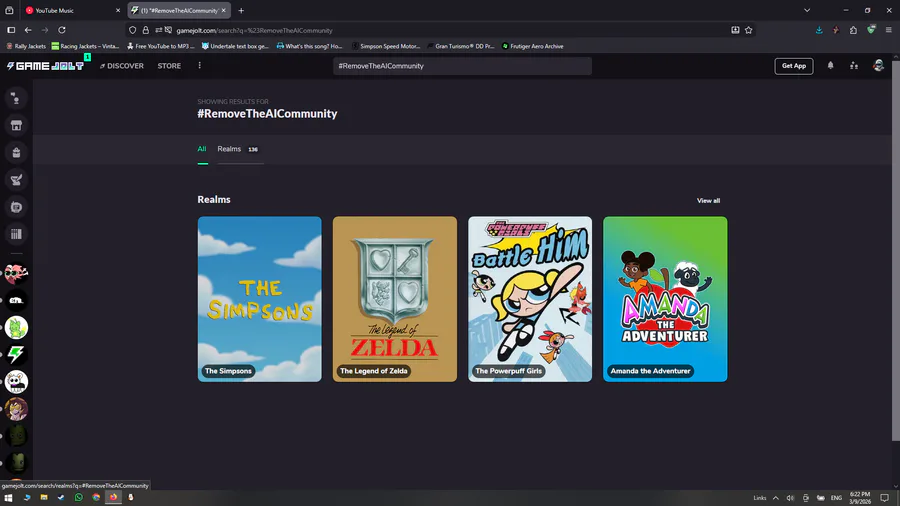The width and height of the screenshot is (900, 506).
Task: Open the Simpson Speed Motor... bookmark
Action: pyautogui.click(x=386, y=46)
